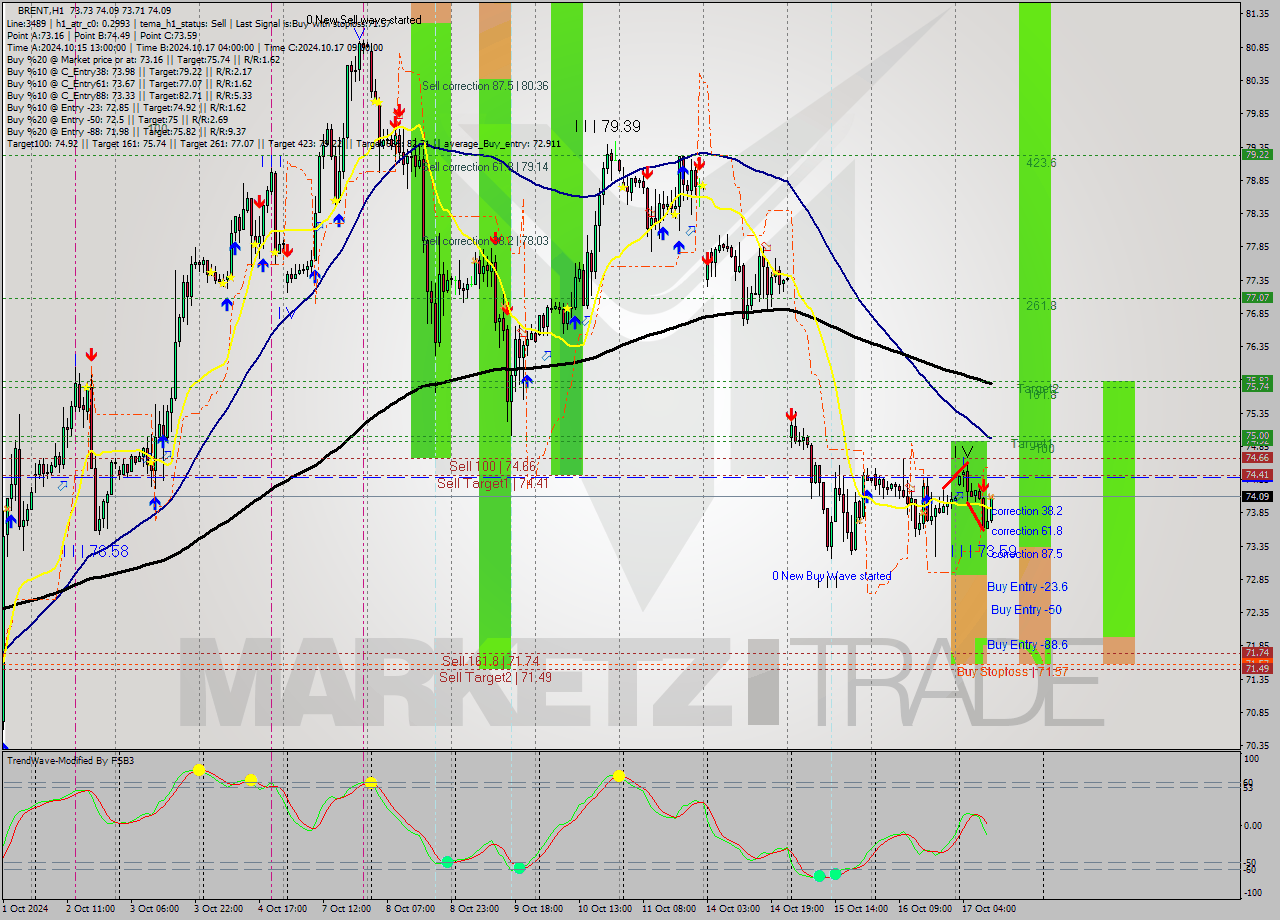1280x920 pixels.
Task: Click the '16 Oct 09:00' time label
Action: point(925,908)
